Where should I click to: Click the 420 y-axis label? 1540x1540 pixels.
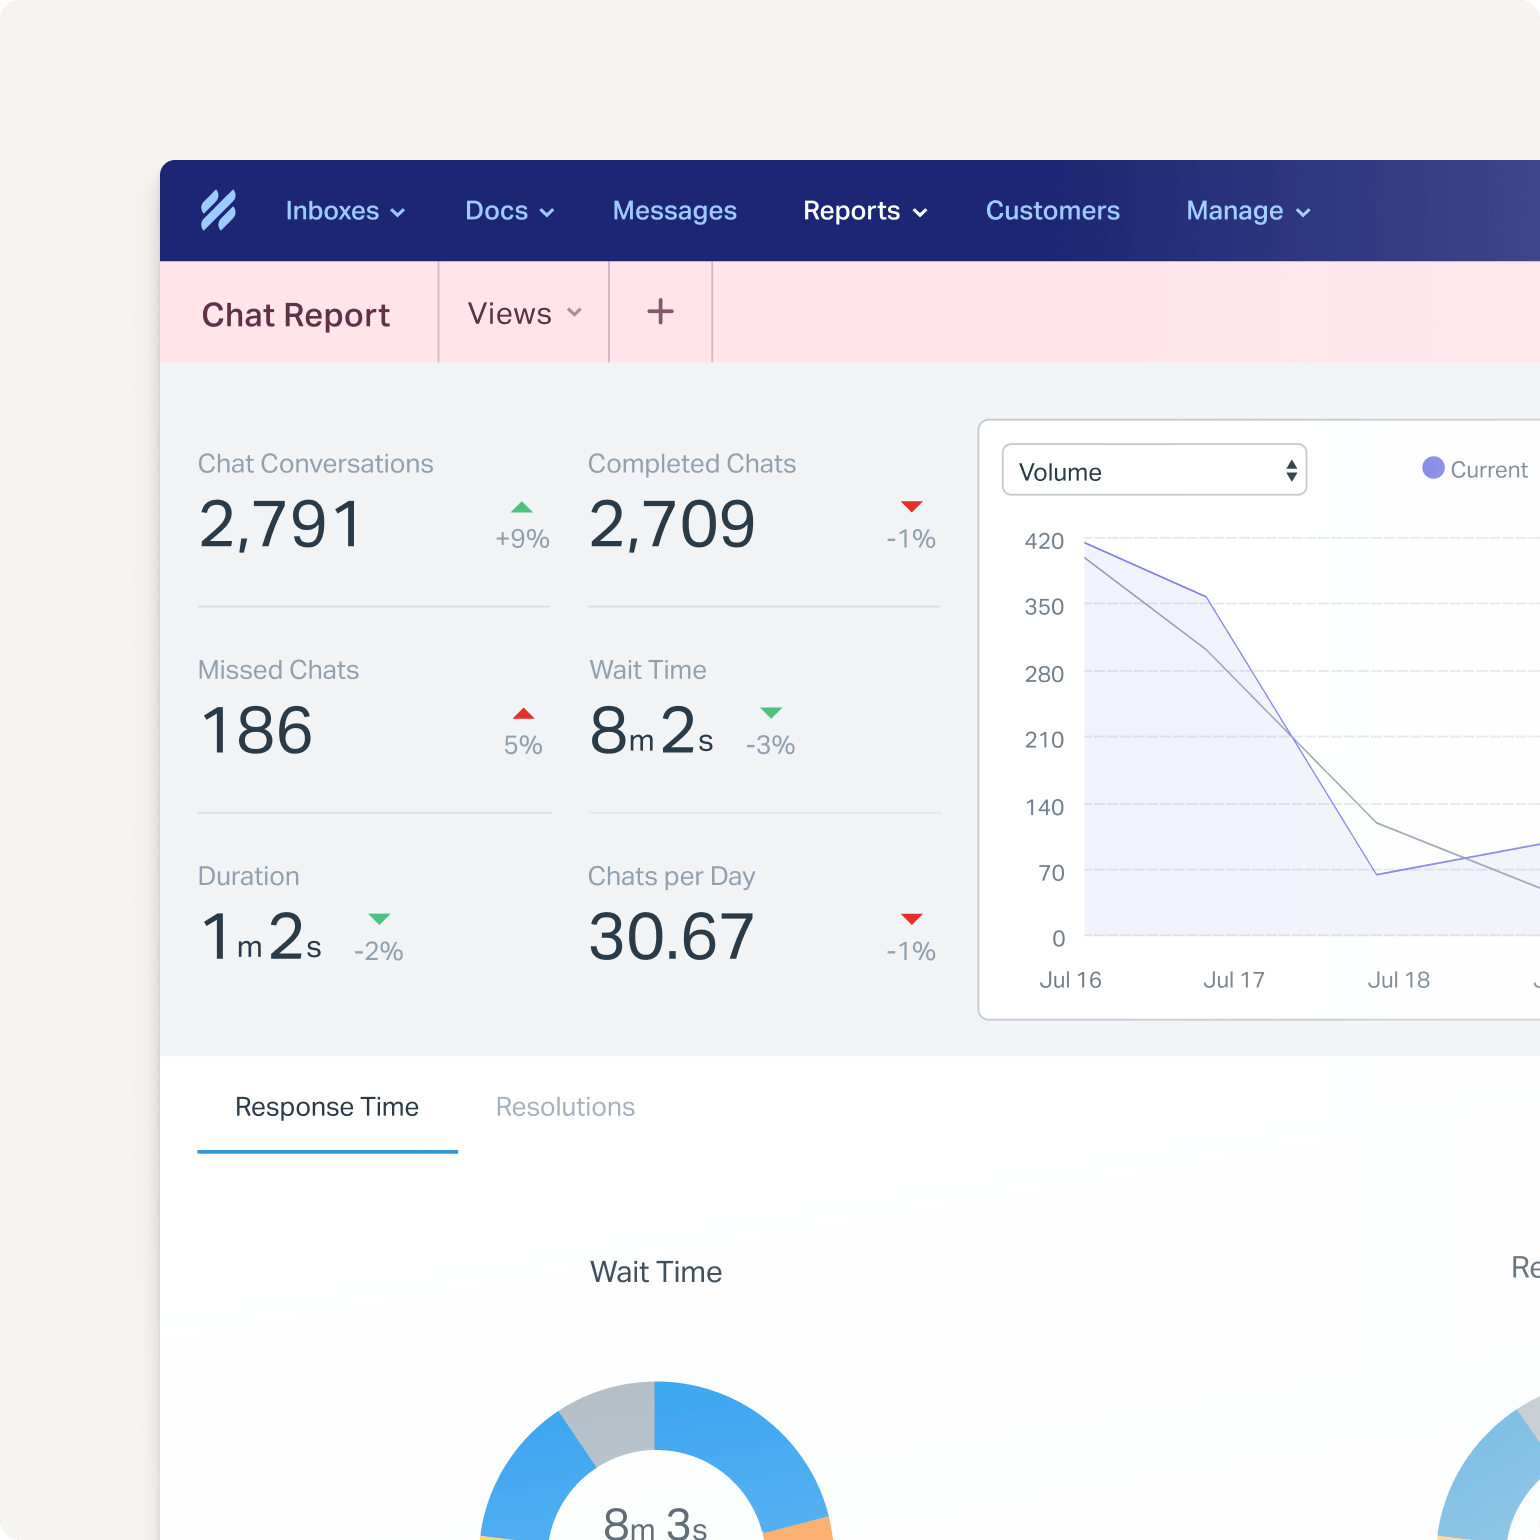pos(1044,541)
